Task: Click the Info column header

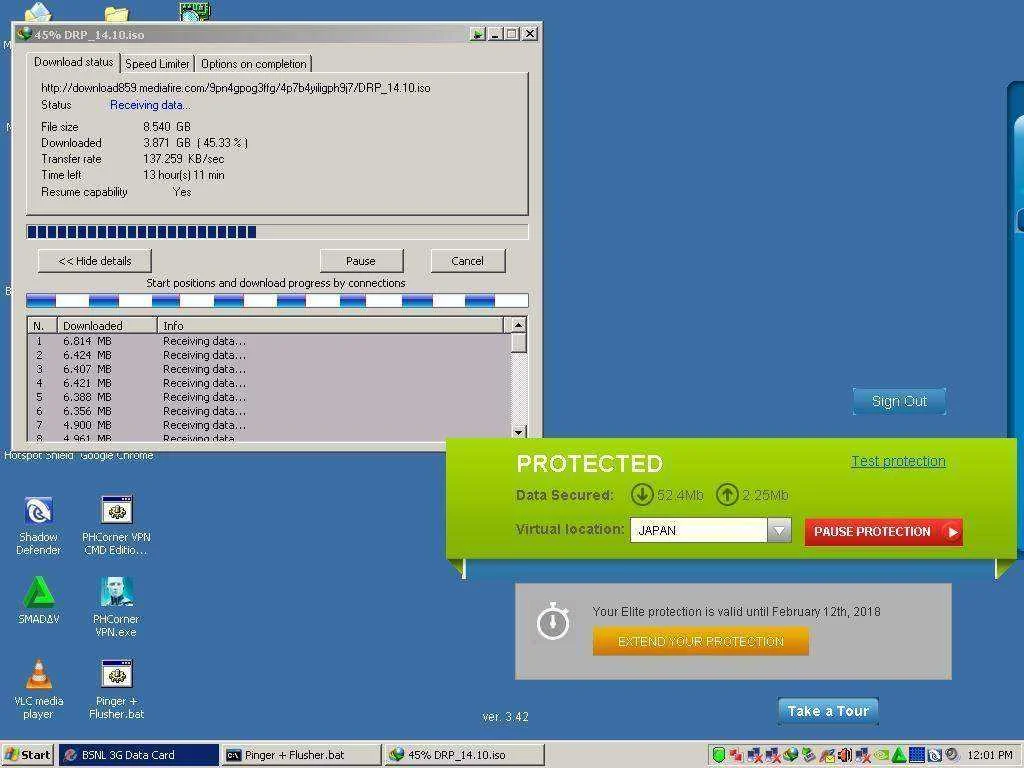Action: click(x=330, y=325)
